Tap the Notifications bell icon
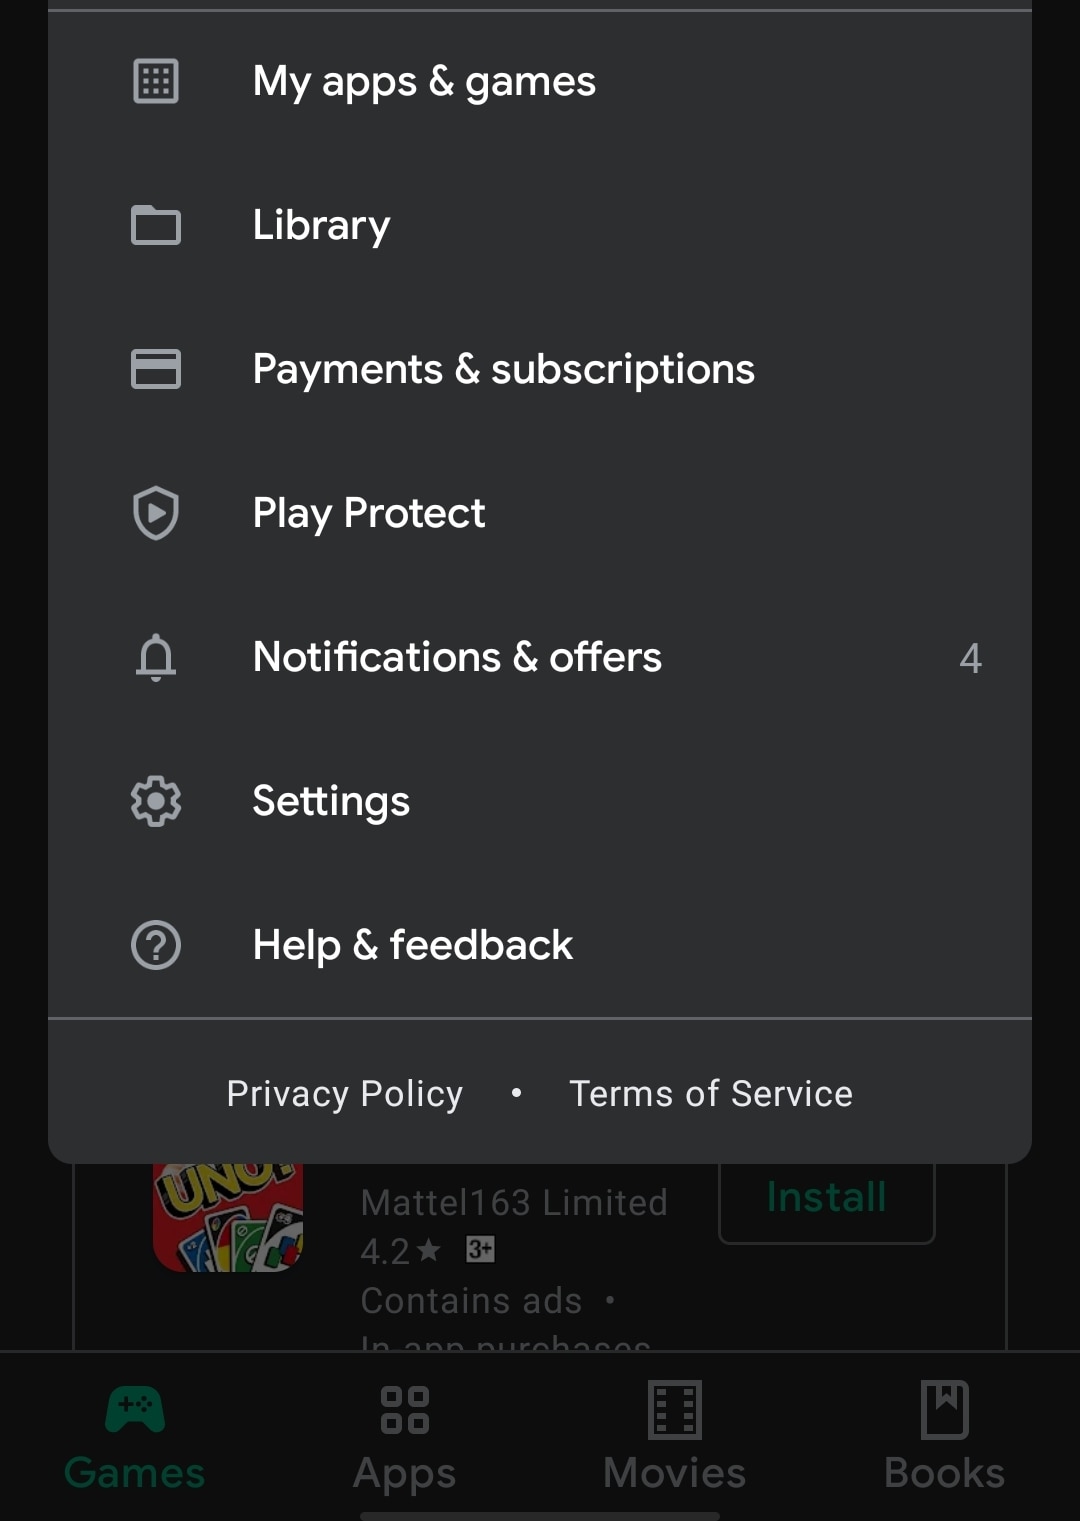 click(156, 657)
